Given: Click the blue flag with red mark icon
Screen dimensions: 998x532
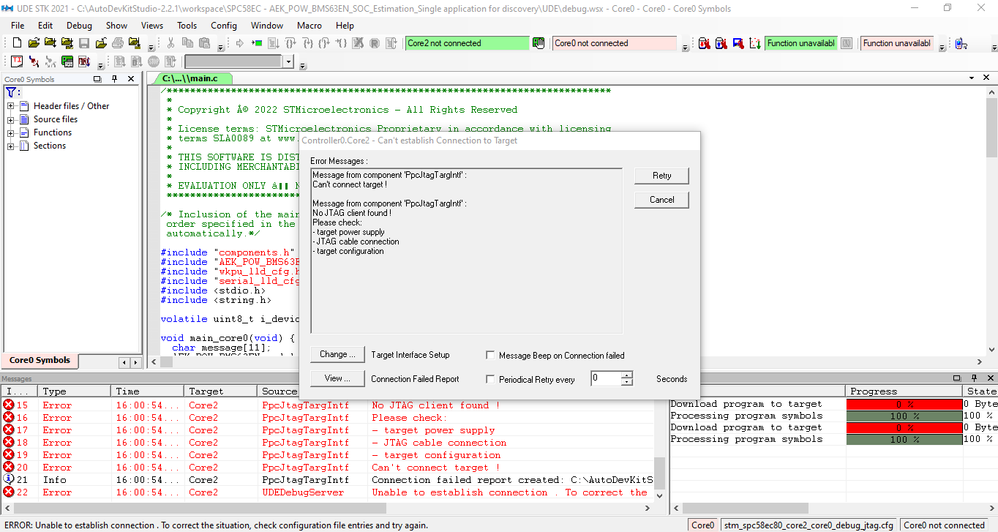Looking at the screenshot, I should [738, 43].
